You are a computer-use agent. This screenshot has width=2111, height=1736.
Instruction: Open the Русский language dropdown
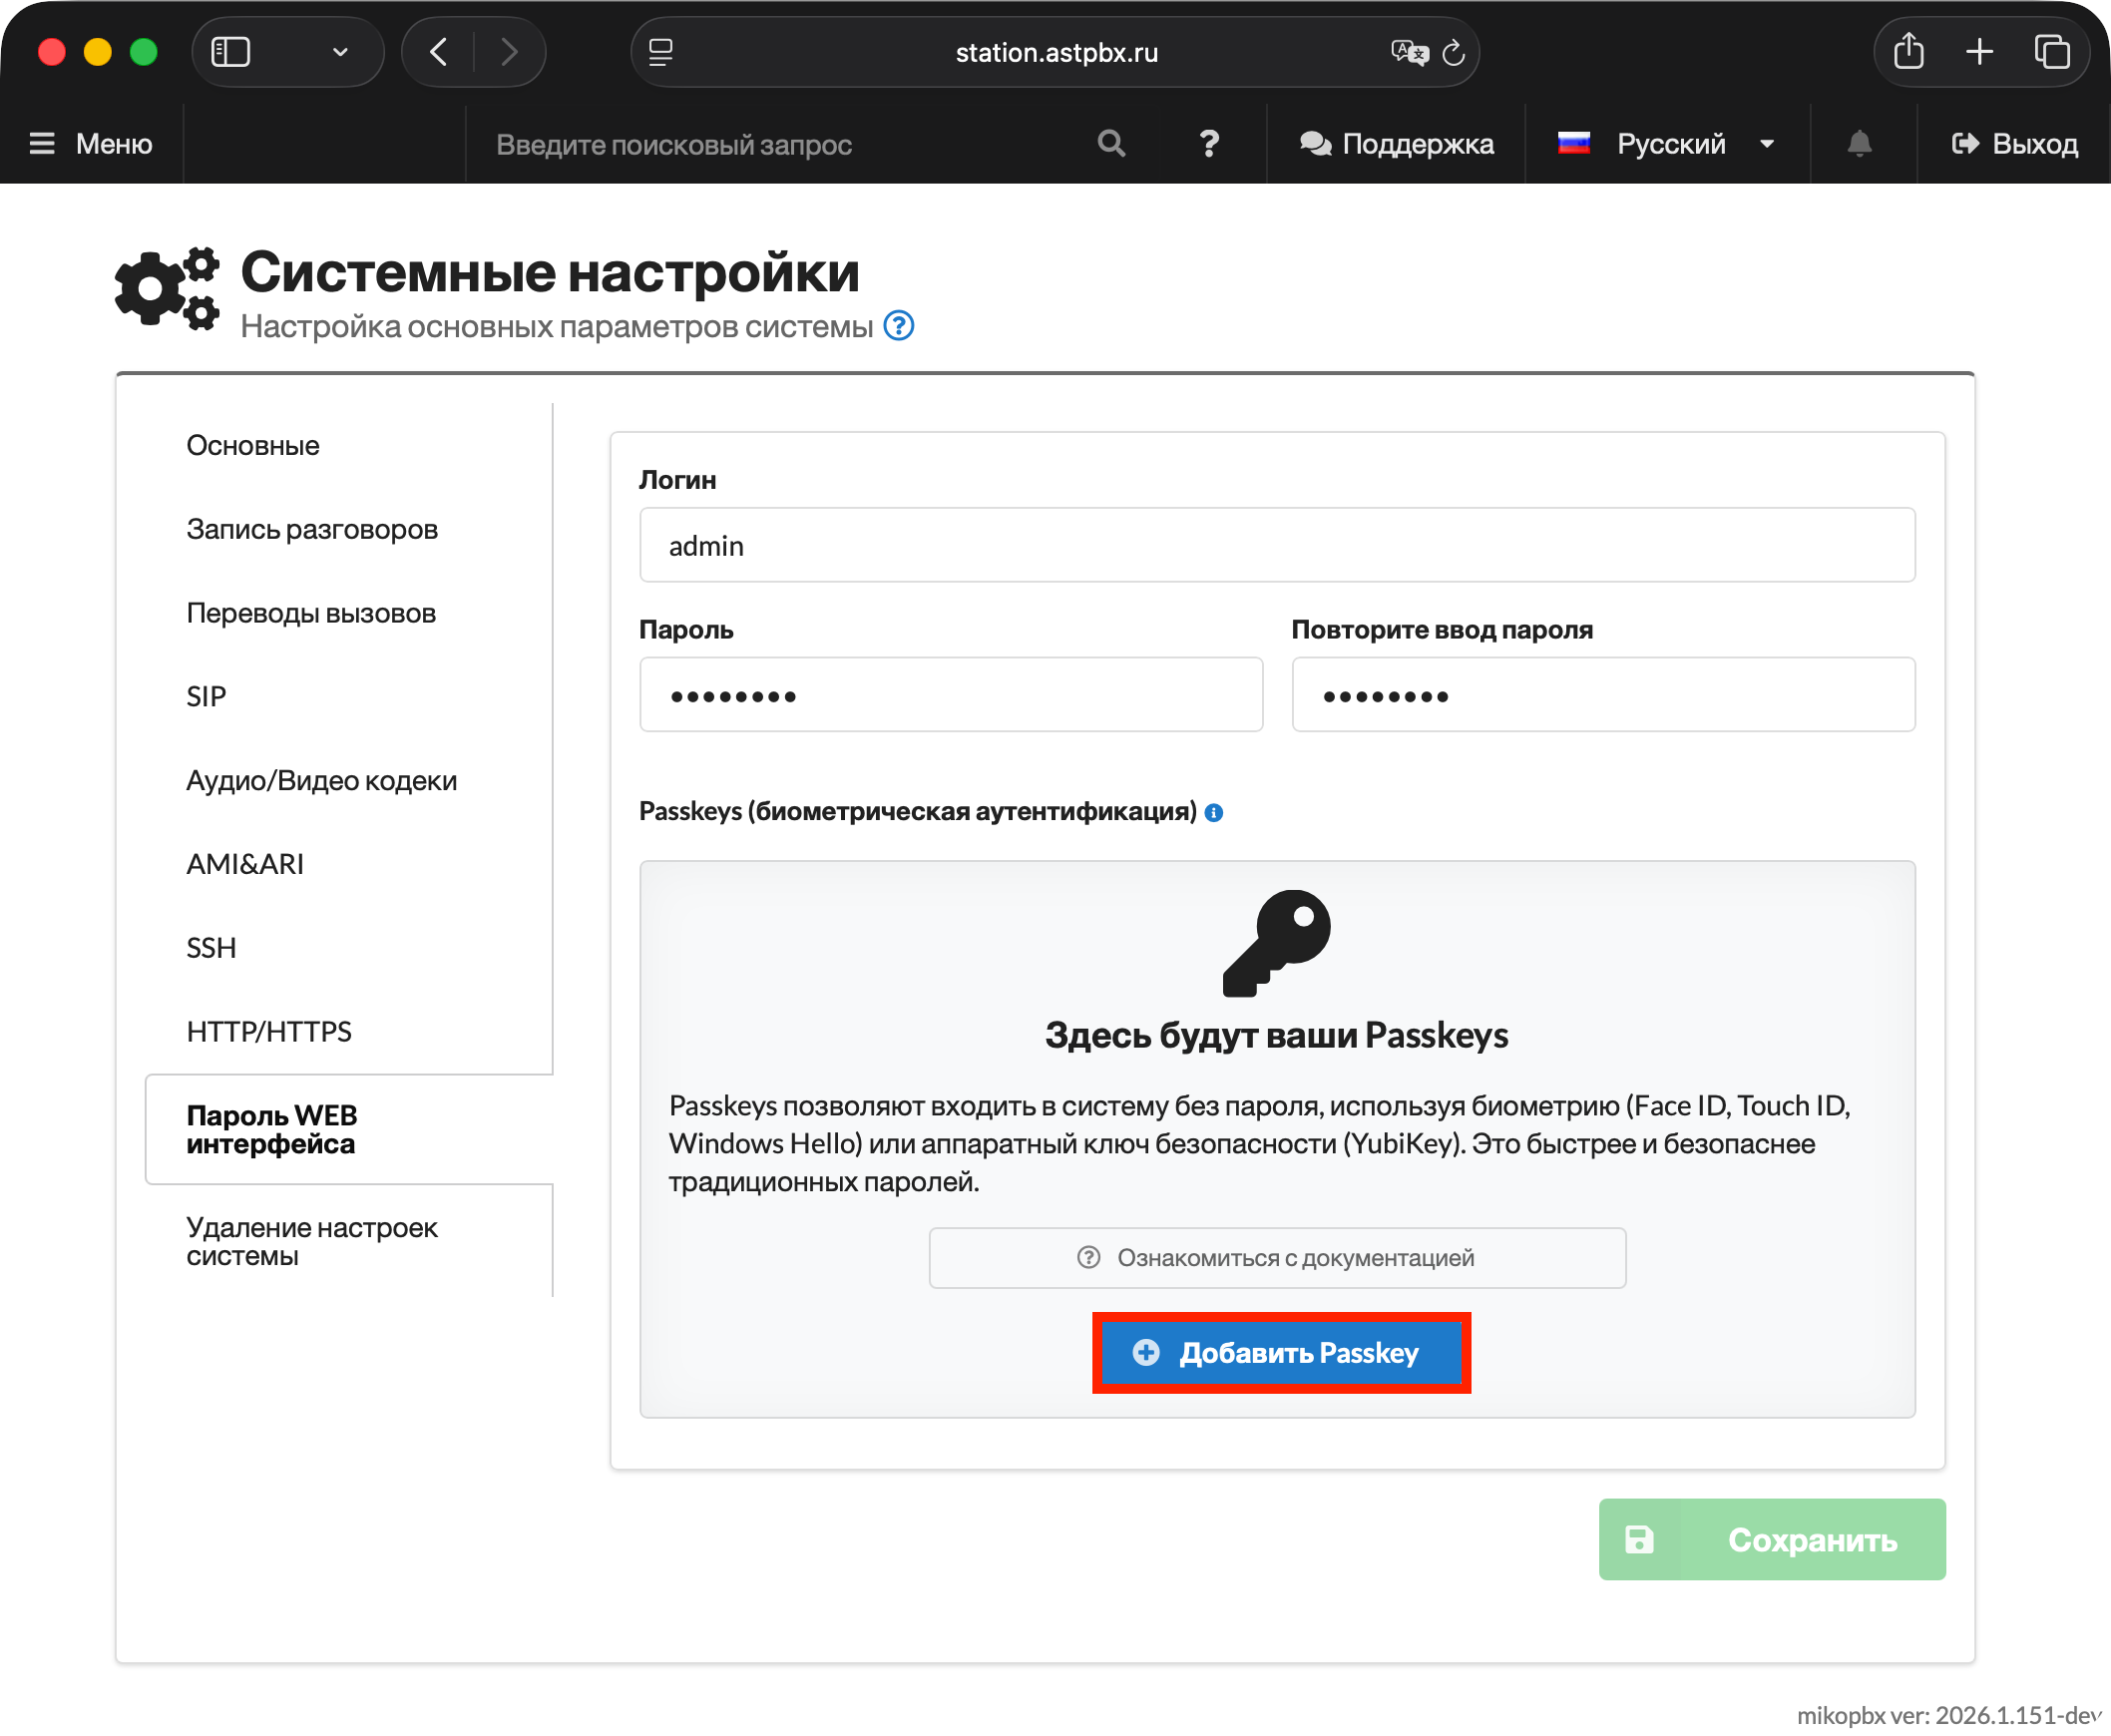tap(1668, 144)
